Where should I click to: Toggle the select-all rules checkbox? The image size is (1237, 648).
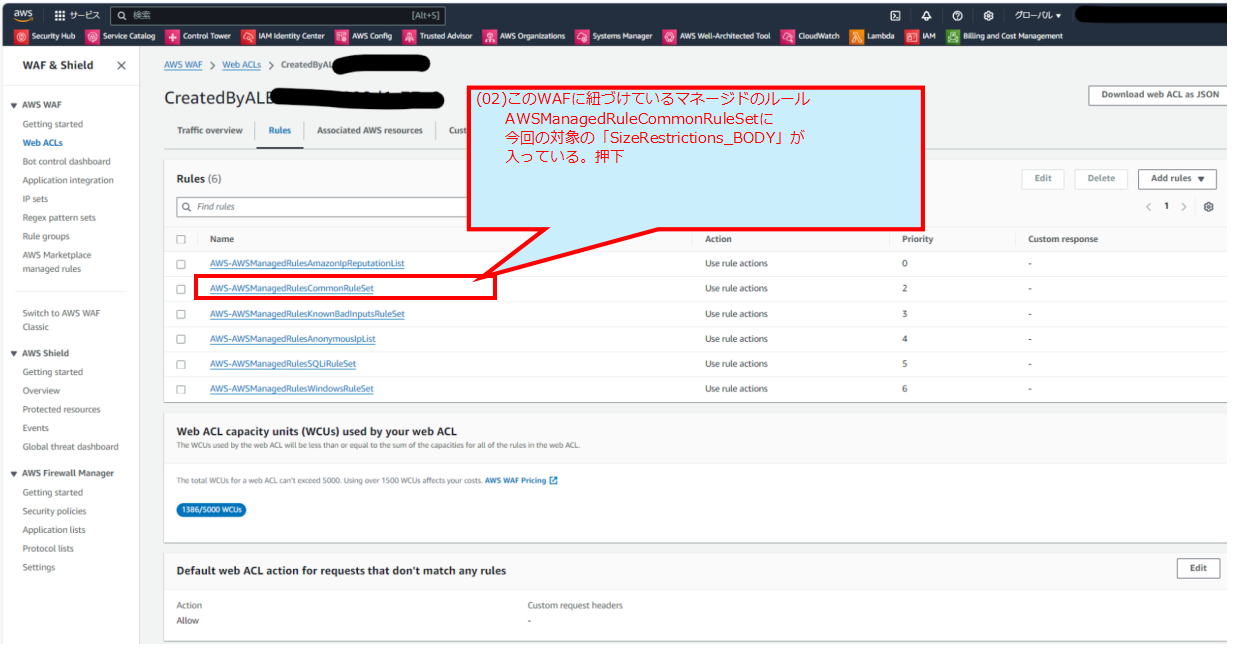[x=181, y=239]
